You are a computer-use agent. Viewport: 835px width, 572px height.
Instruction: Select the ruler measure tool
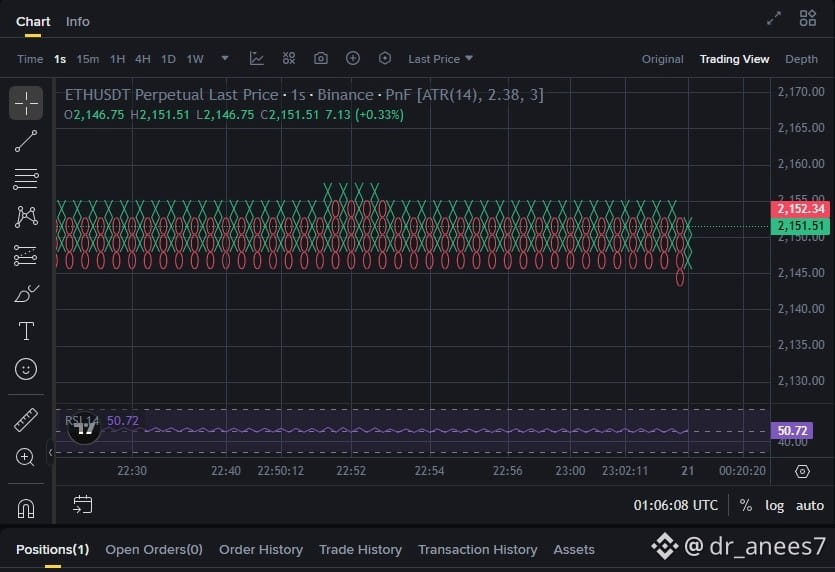pos(26,419)
